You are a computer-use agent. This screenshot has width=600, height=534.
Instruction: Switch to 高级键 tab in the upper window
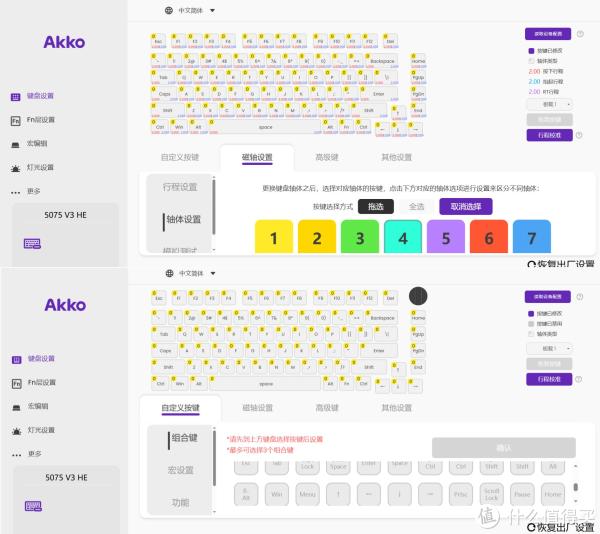pyautogui.click(x=327, y=157)
